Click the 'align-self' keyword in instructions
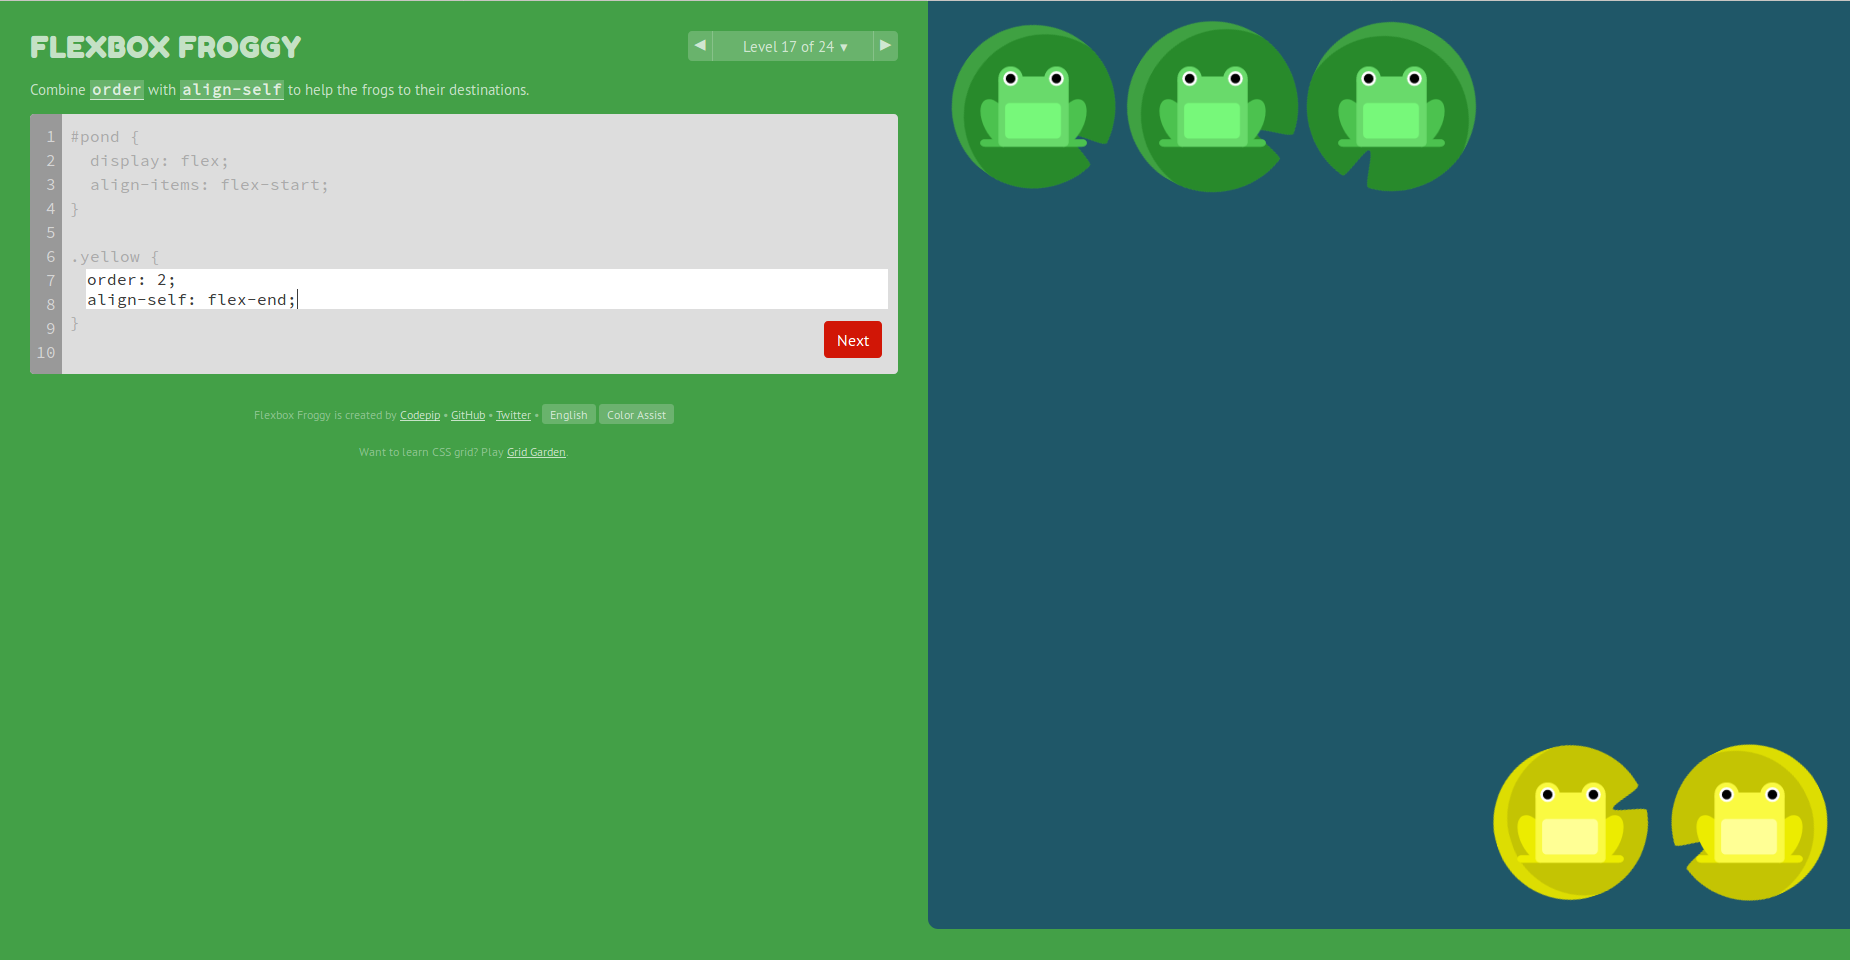The image size is (1850, 960). tap(232, 90)
